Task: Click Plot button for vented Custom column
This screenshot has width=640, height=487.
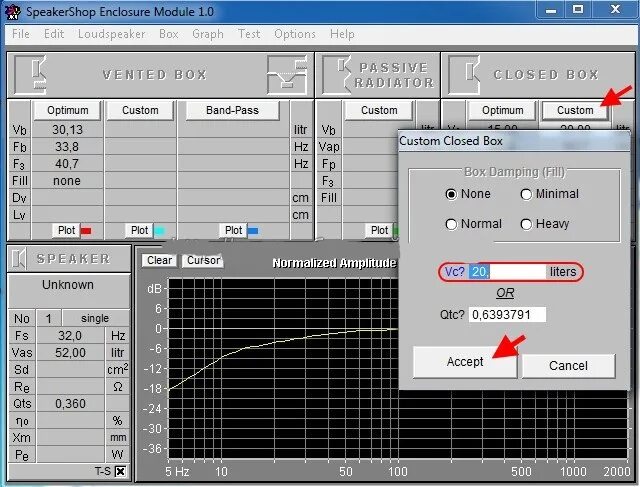Action: [x=139, y=231]
